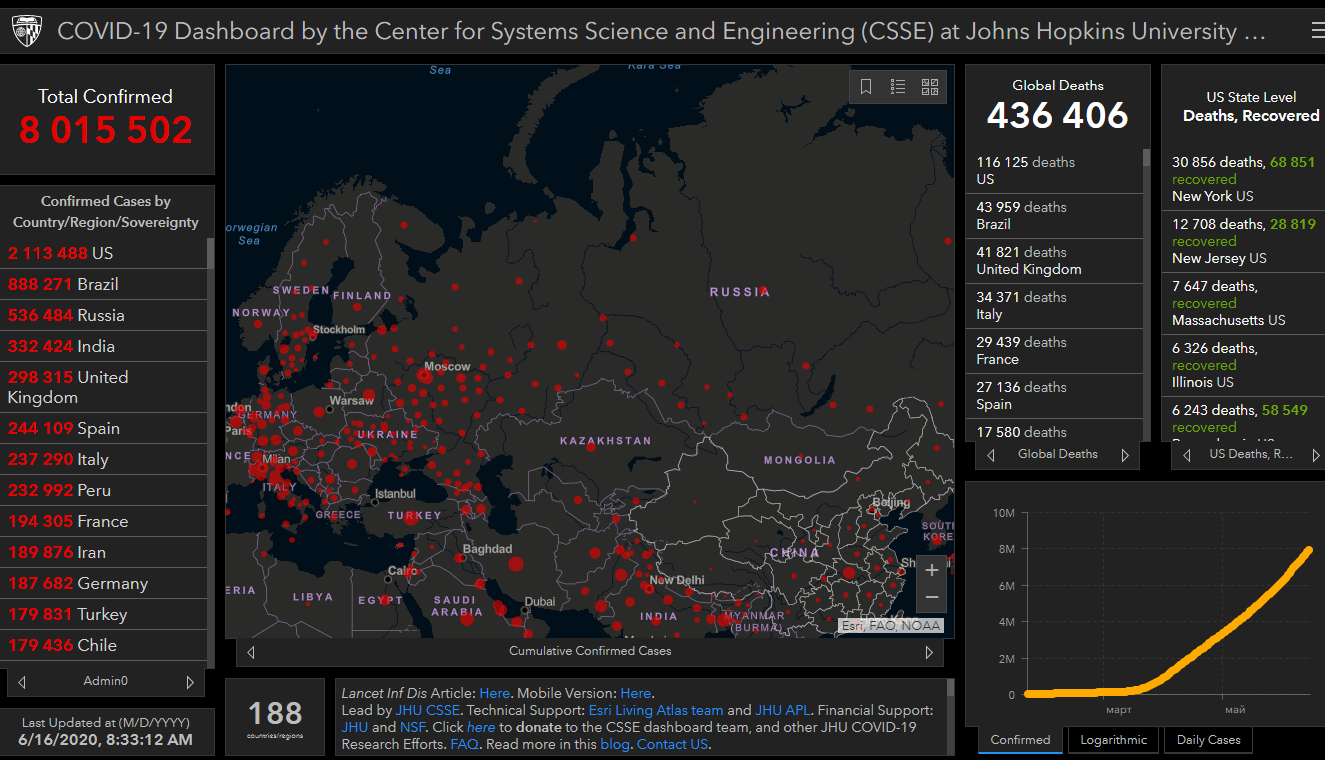The height and width of the screenshot is (760, 1325).
Task: Click right arrow beside Global Deaths
Action: 1125,455
